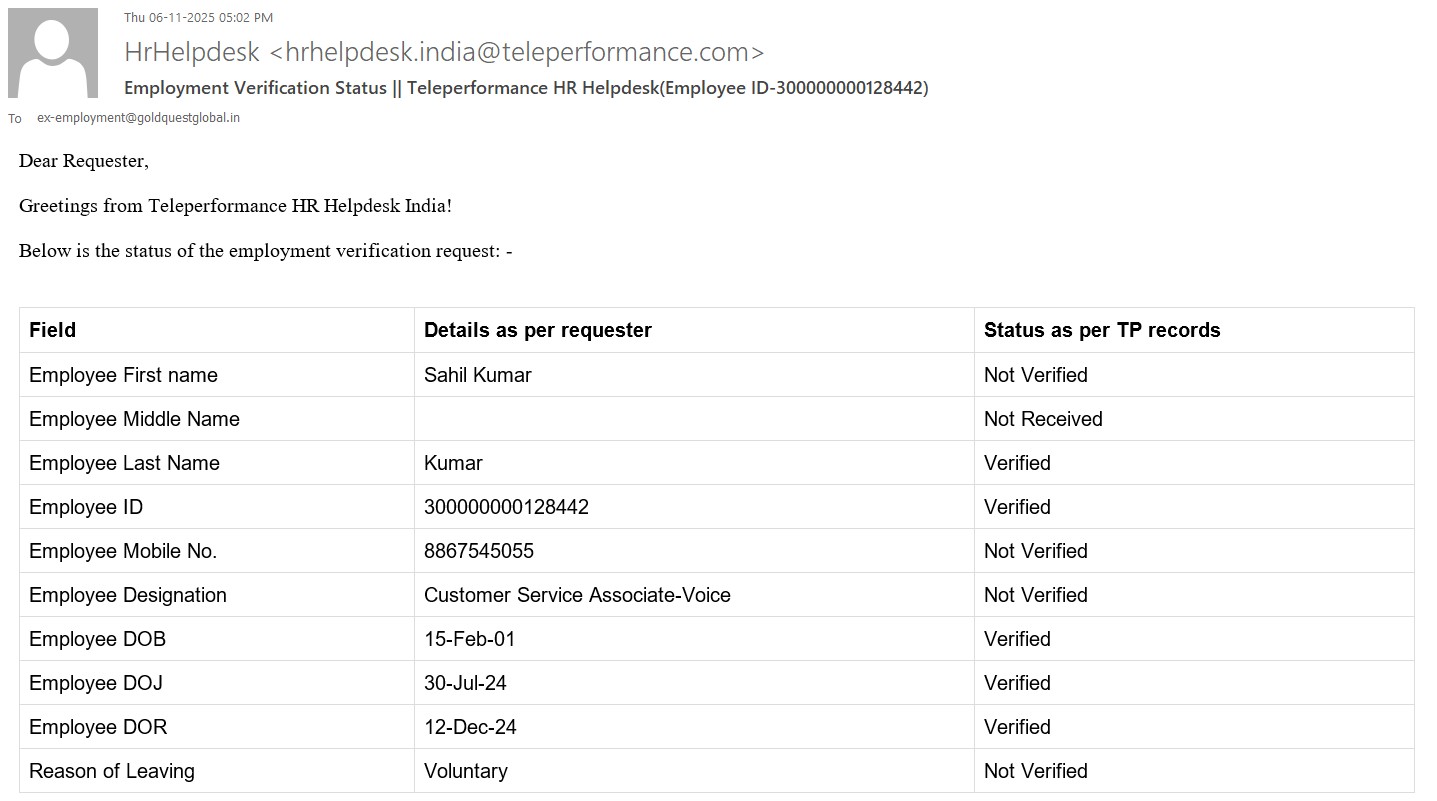This screenshot has height=801, width=1437.
Task: Click the DOR value 12-Dec-24
Action: (470, 727)
